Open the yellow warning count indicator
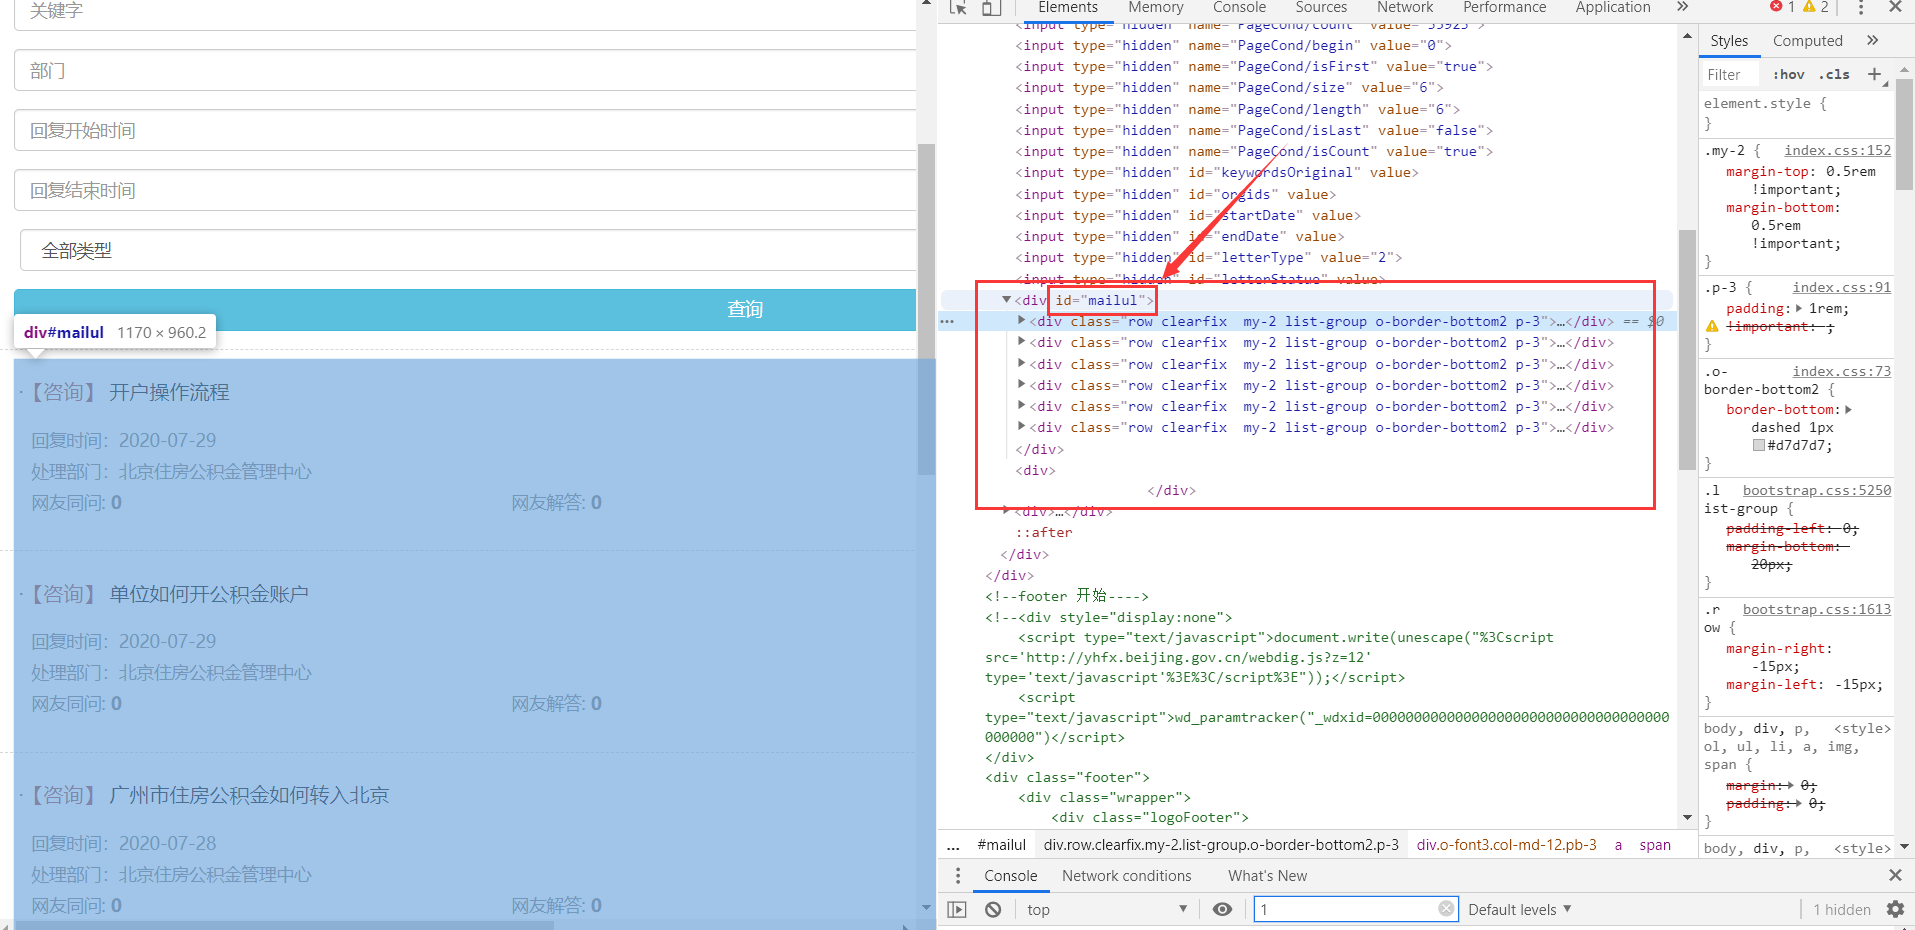Image resolution: width=1915 pixels, height=930 pixels. pyautogui.click(x=1816, y=7)
